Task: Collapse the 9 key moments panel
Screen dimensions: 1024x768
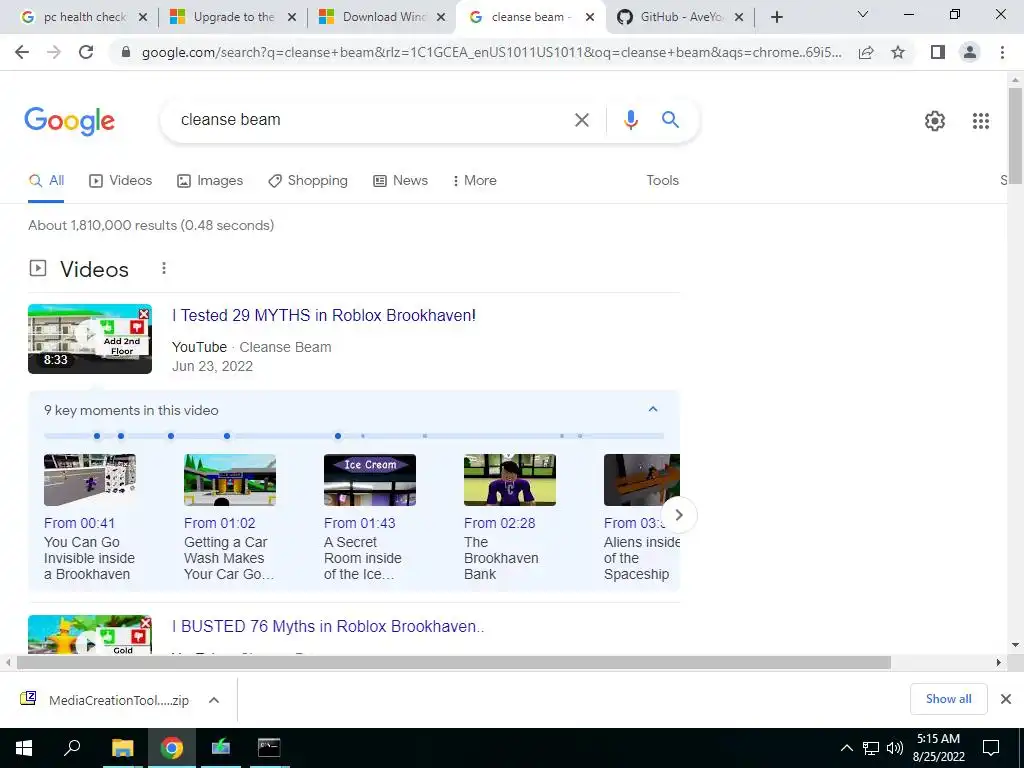Action: pos(652,409)
